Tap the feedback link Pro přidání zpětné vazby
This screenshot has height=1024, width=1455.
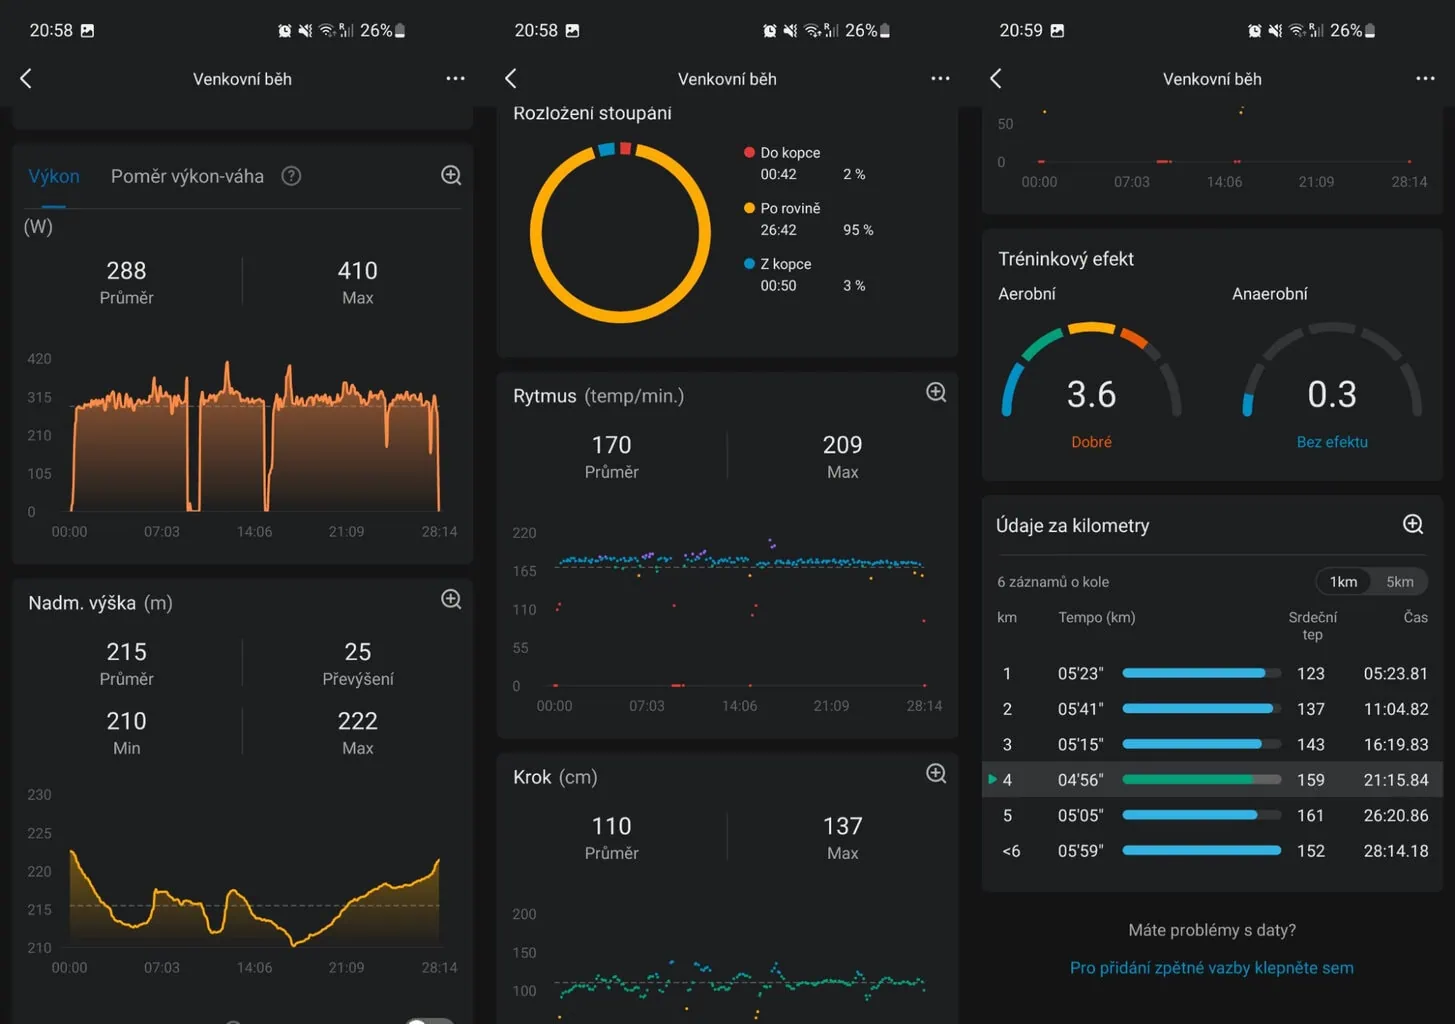click(1211, 968)
